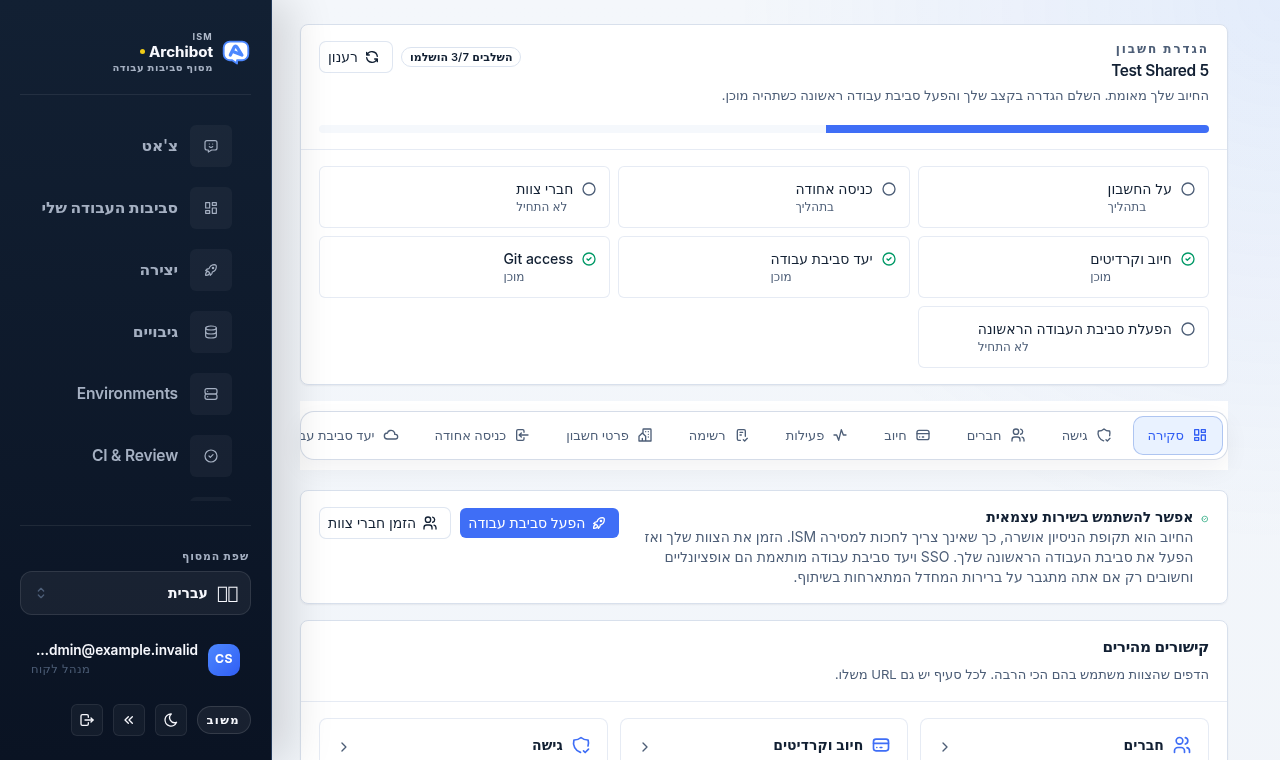
Task: Expand the "חברים" quick link card chevron
Action: pos(945,746)
